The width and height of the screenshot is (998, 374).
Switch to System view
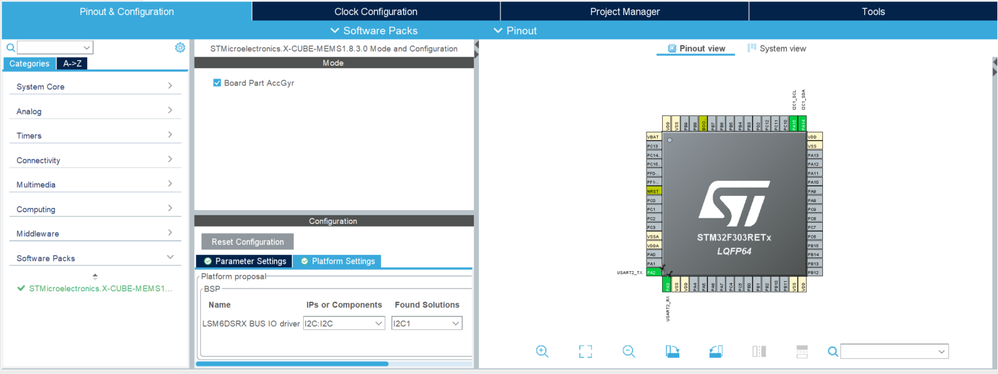[x=777, y=48]
